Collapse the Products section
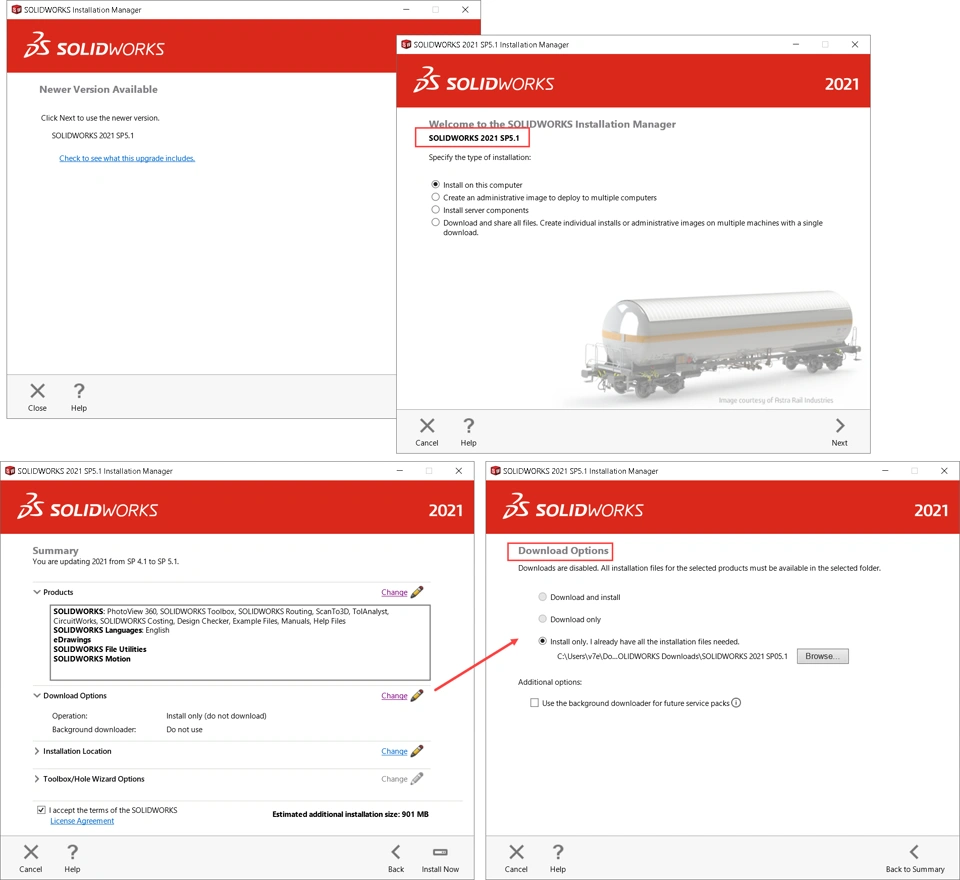Screen dimensions: 960x880 [x=37, y=592]
